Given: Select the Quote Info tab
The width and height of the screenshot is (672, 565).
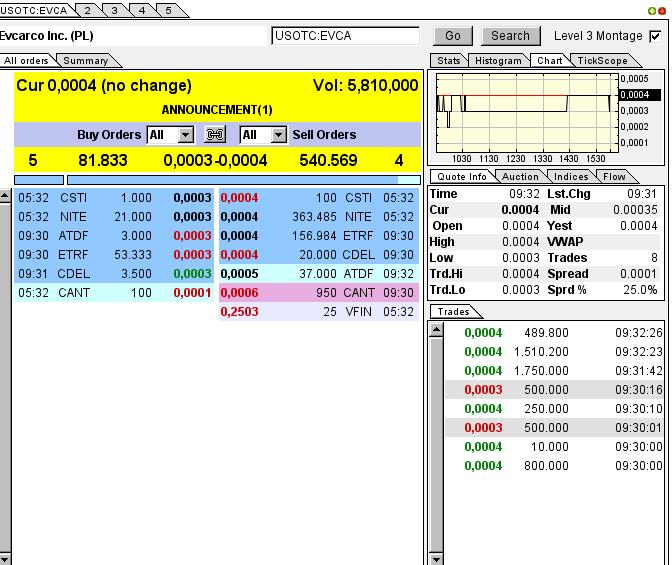Looking at the screenshot, I should point(462,177).
